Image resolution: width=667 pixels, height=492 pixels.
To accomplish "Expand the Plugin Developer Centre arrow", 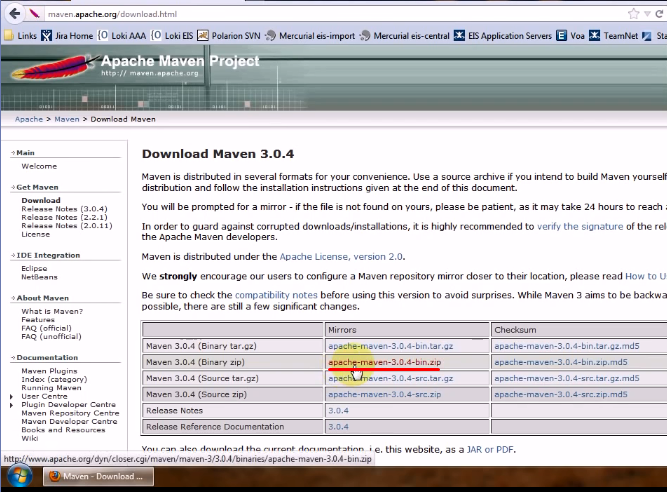I will pyautogui.click(x=11, y=405).
